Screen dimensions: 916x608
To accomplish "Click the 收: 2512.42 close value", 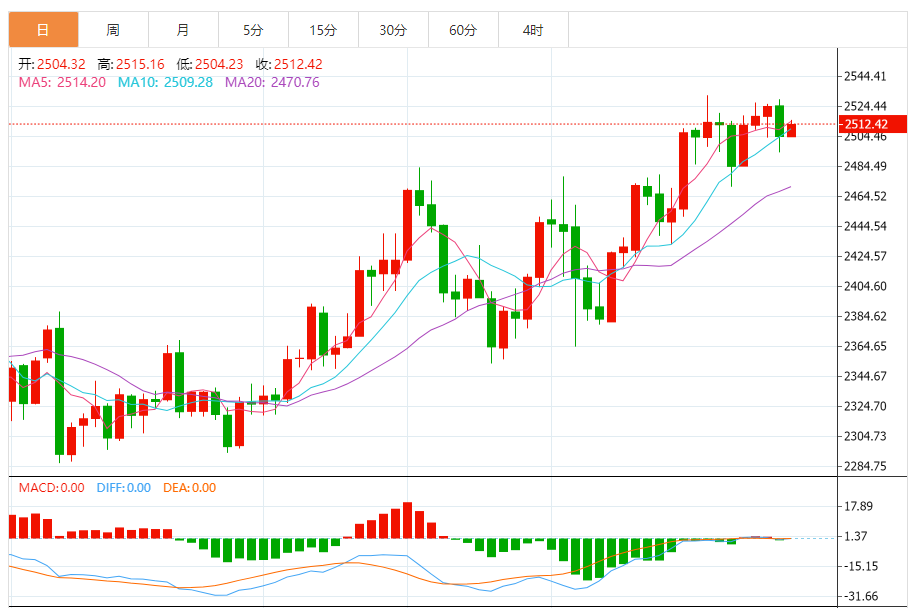I will click(289, 64).
